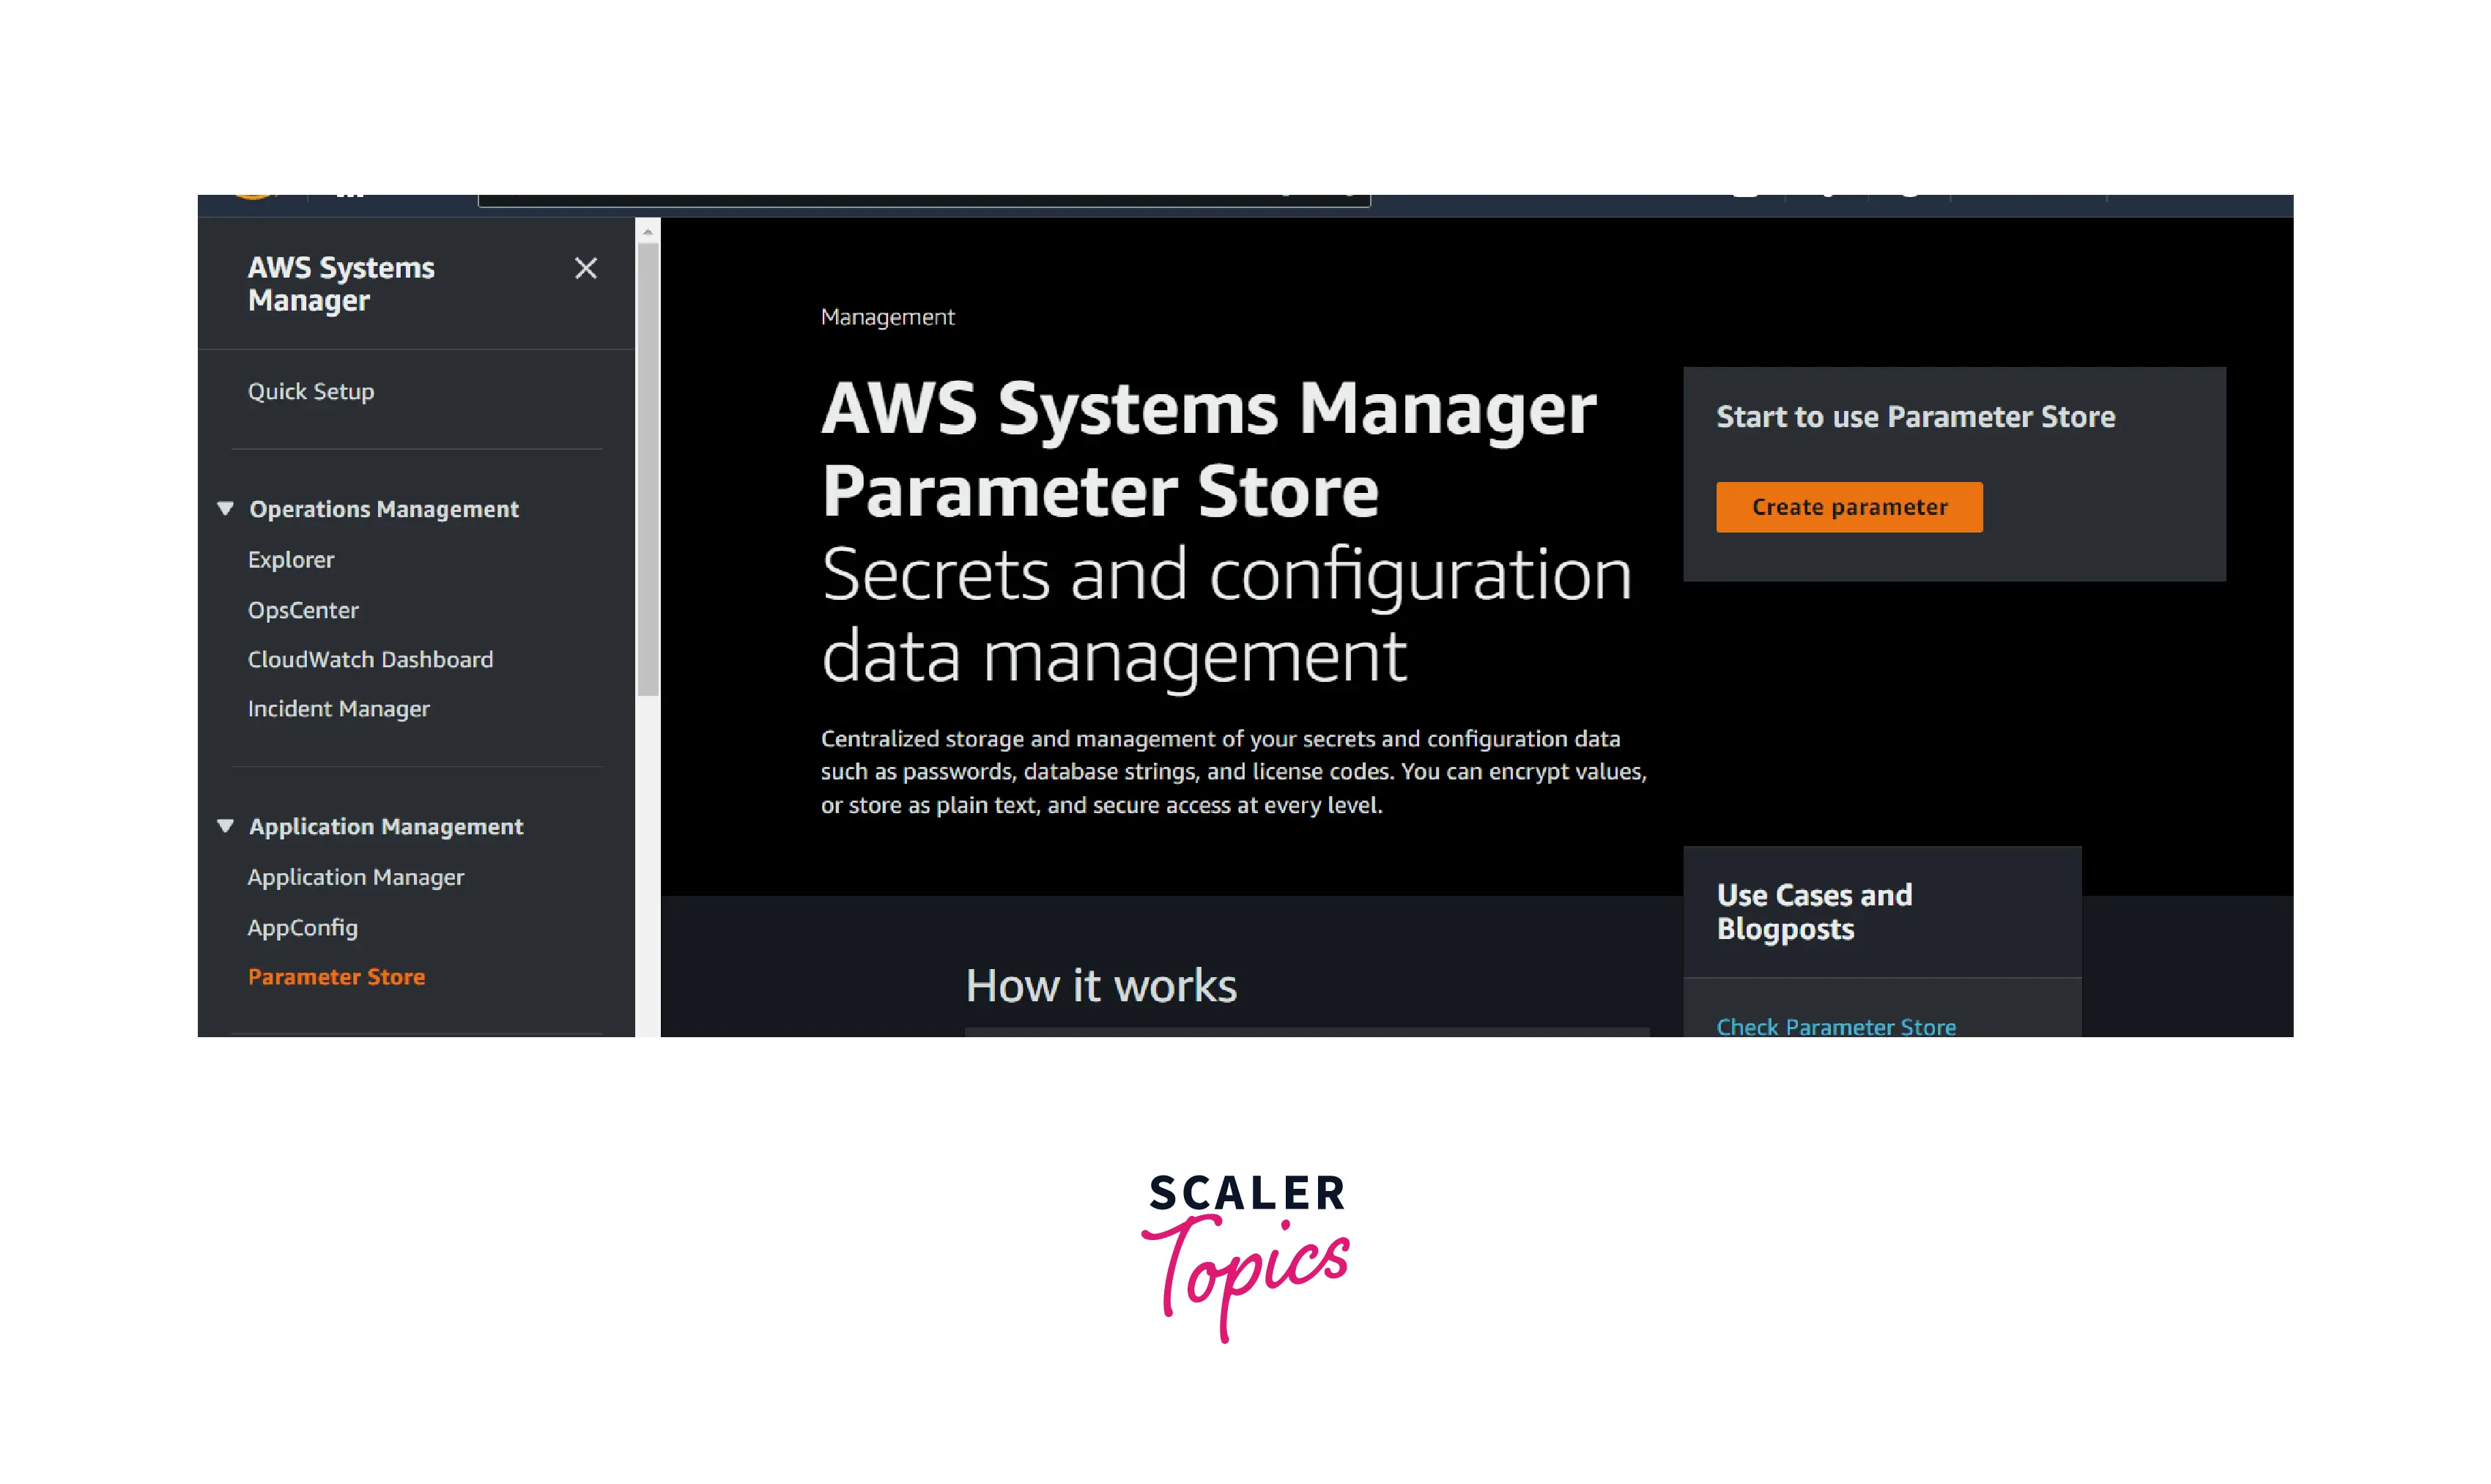Open the Check Parameter Store link
2491x1484 pixels.
(x=1836, y=1026)
